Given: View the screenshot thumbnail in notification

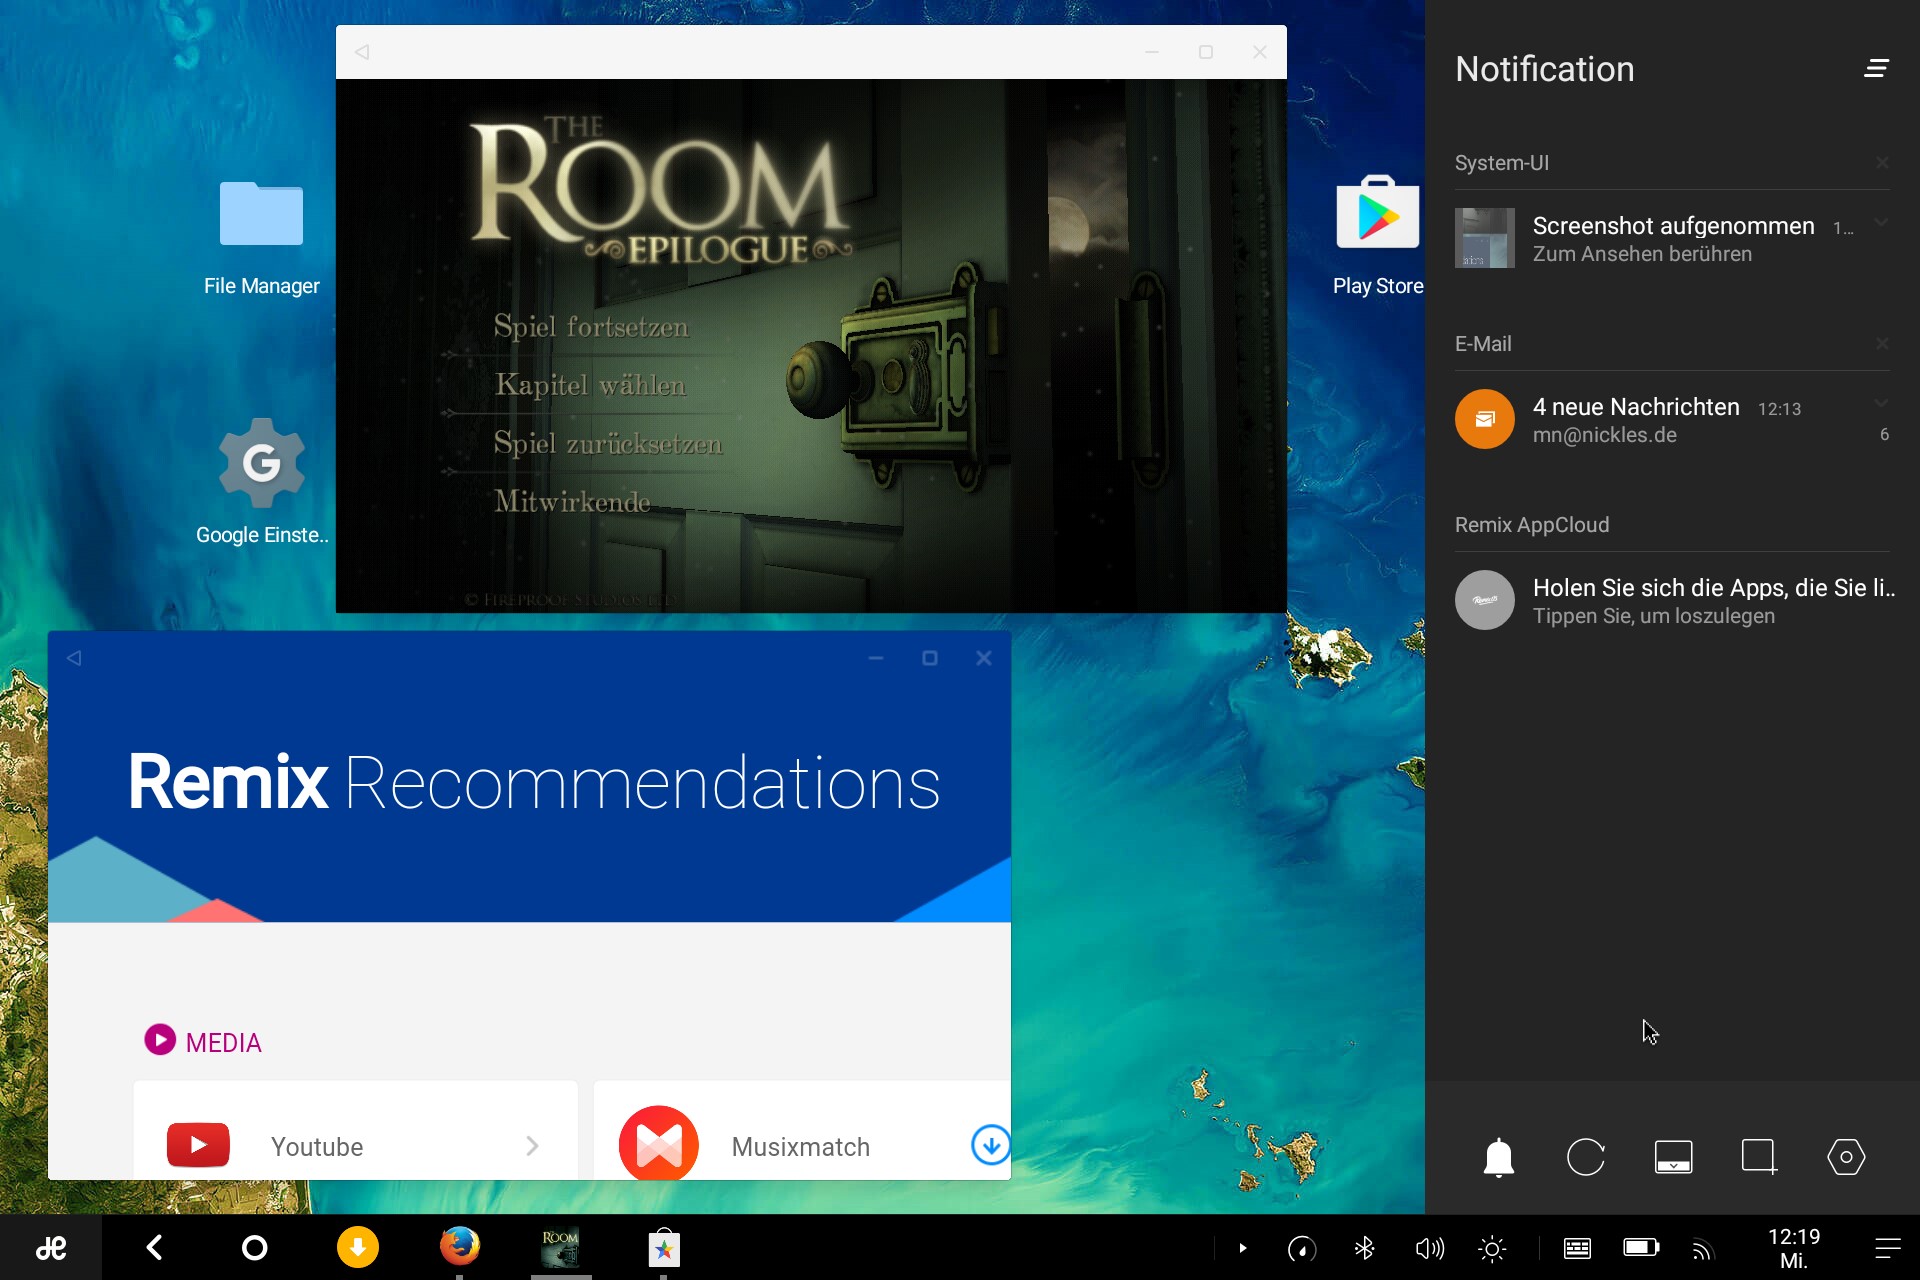Looking at the screenshot, I should tap(1485, 238).
